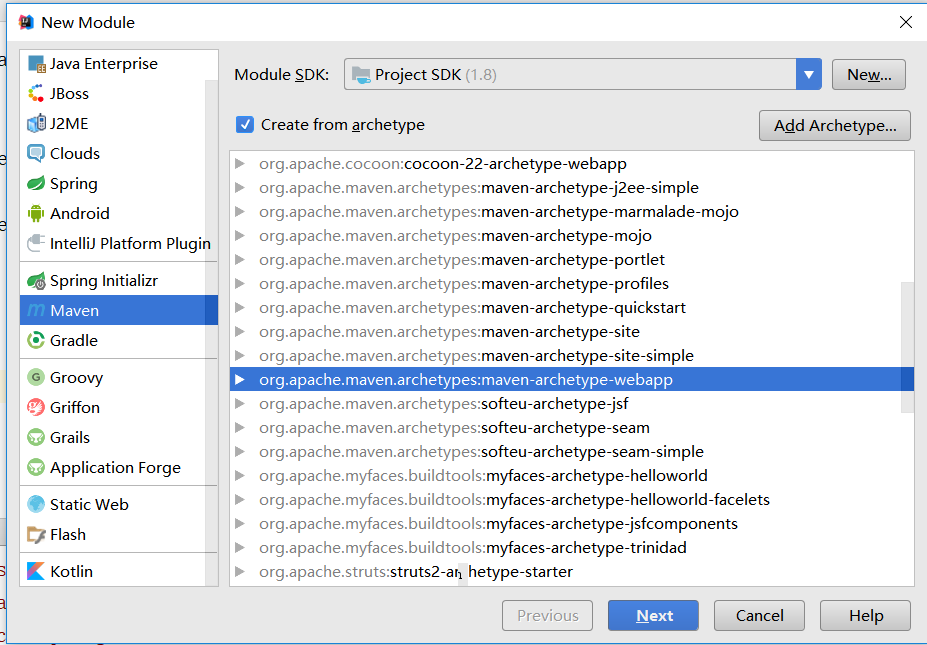Click the Previous button
Viewport: 927px width, 645px height.
pyautogui.click(x=547, y=615)
